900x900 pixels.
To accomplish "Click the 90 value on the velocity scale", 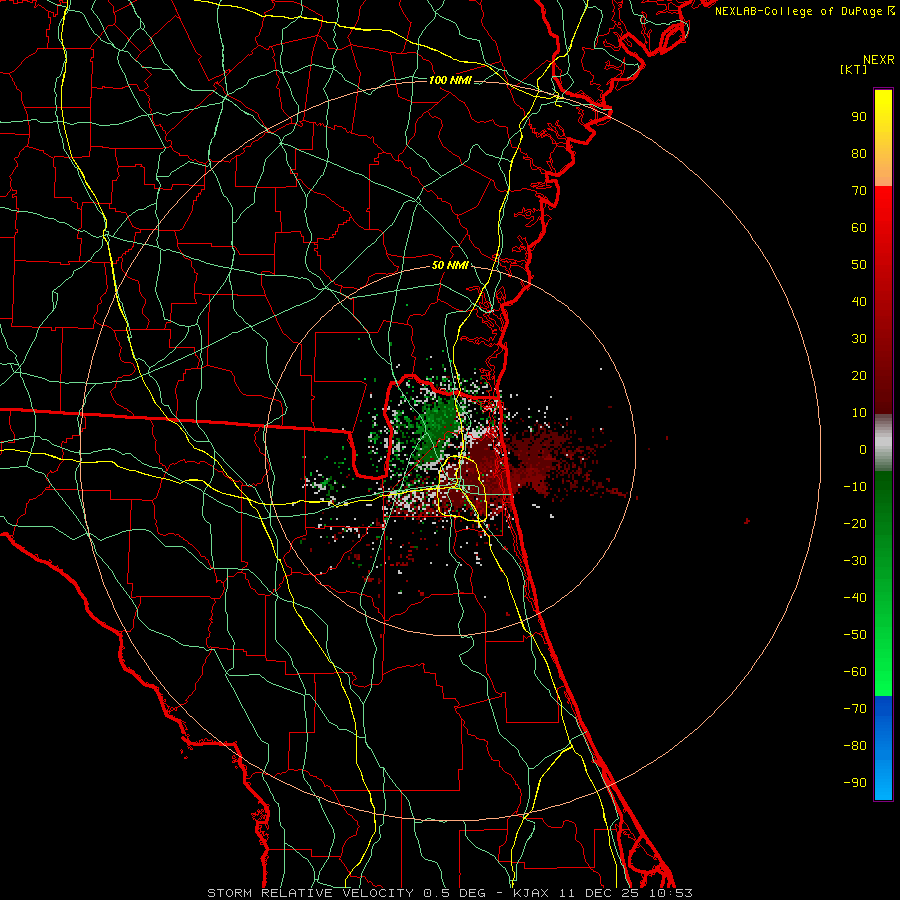I will (x=859, y=117).
